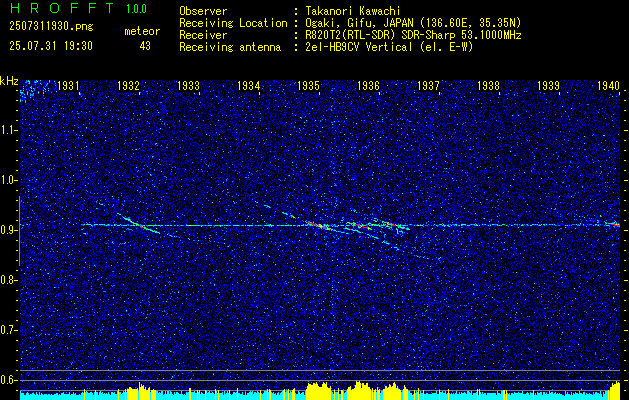Click the yellow signal strength peak below 1935
This screenshot has width=629, height=400.
[319, 390]
